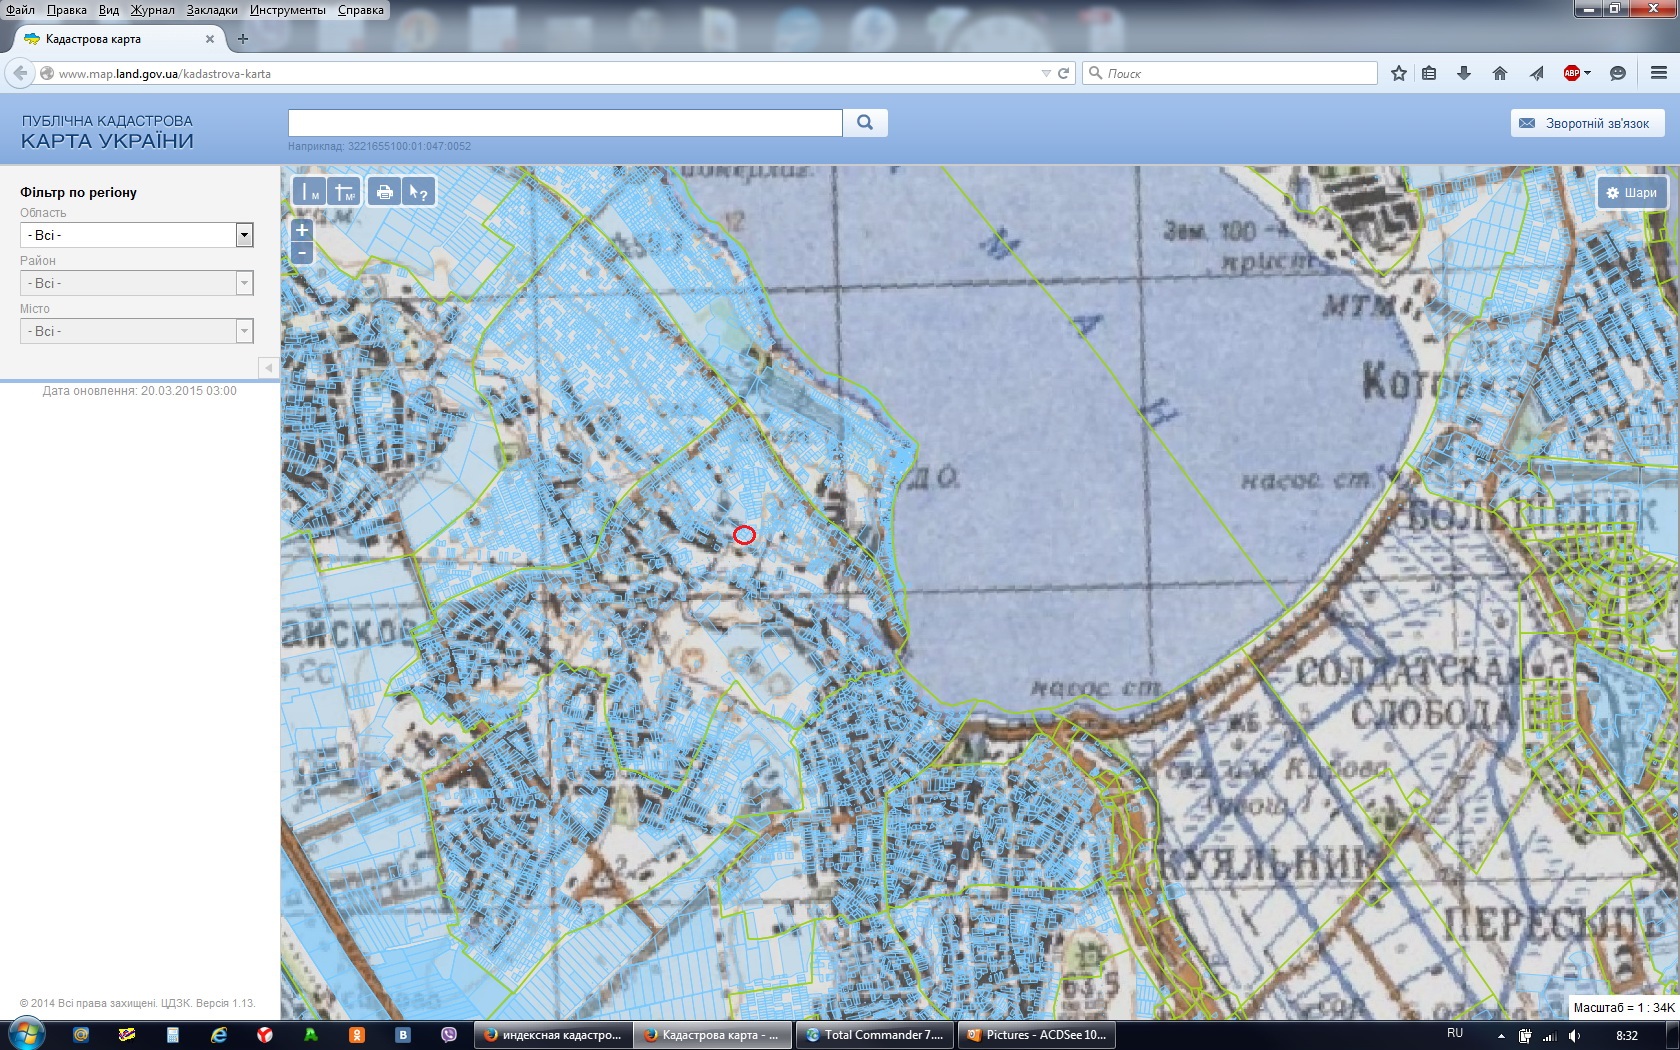Click the cadastral number search field
Viewport: 1680px width, 1050px height.
[565, 122]
